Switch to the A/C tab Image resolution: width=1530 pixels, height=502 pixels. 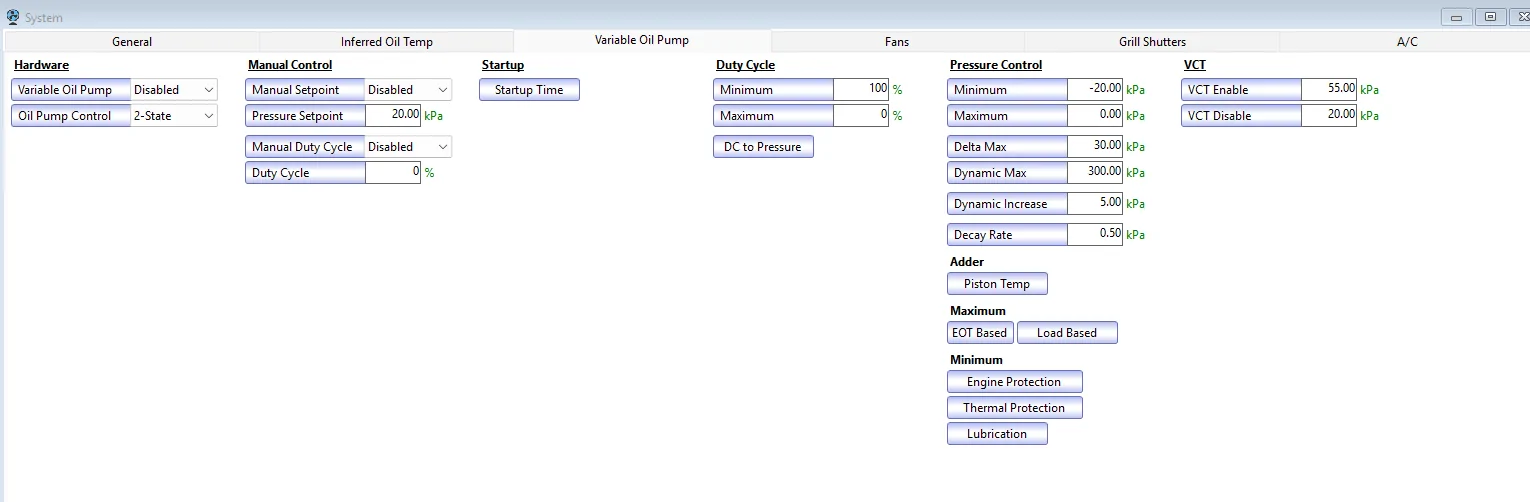(x=1407, y=42)
